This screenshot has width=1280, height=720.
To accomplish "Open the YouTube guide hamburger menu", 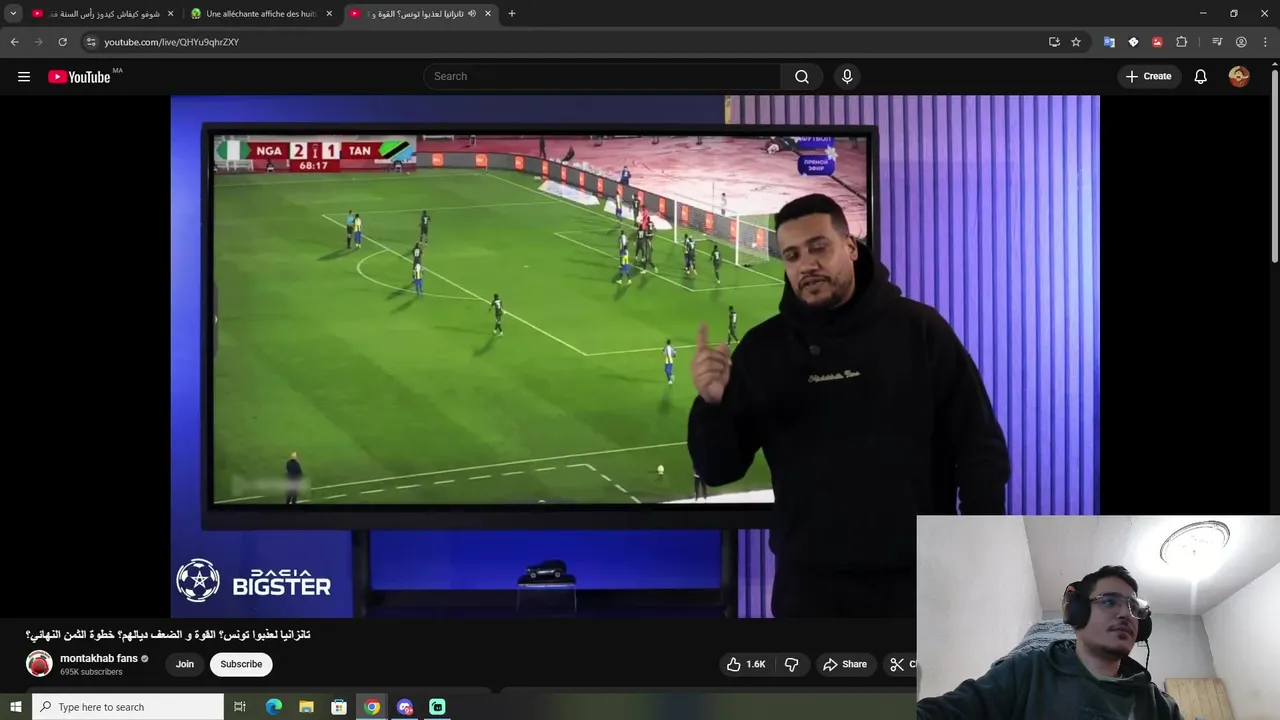I will tap(24, 76).
